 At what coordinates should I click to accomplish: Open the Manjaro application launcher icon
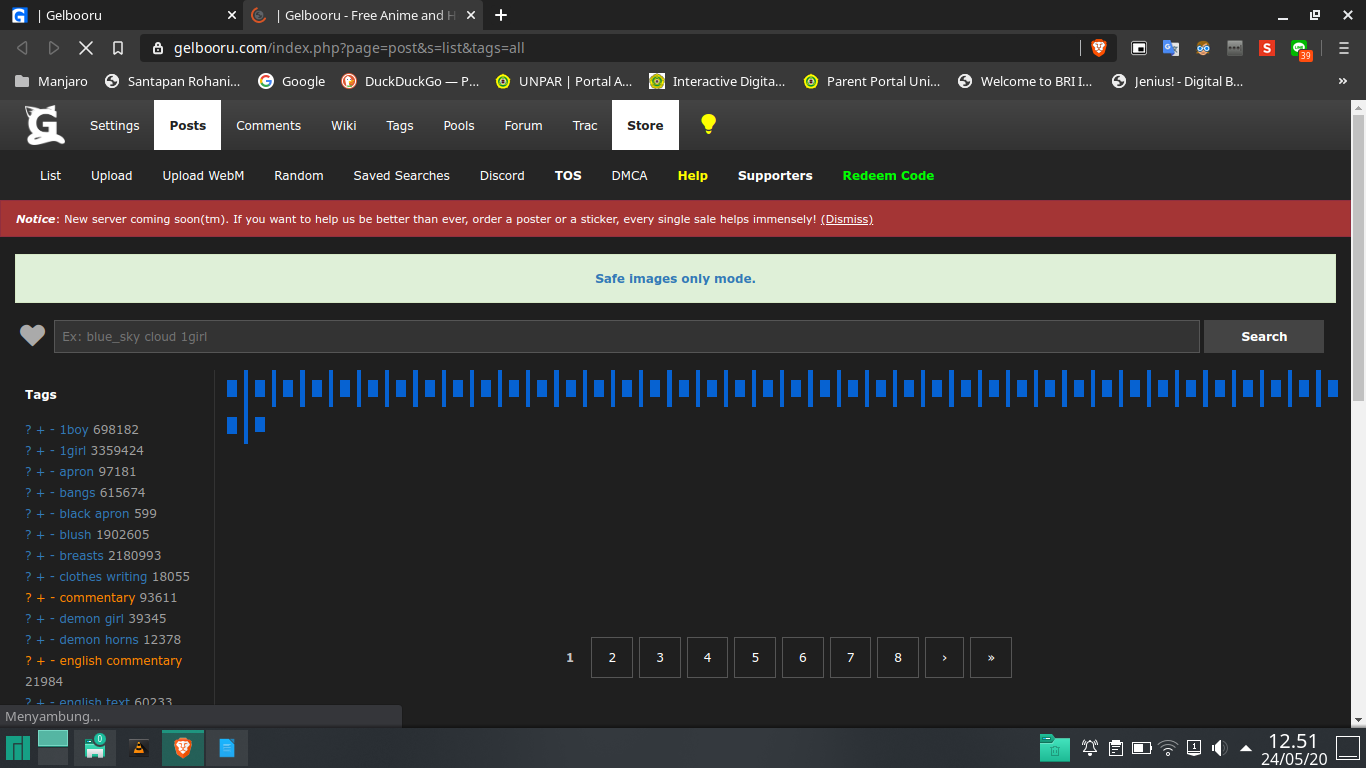(x=18, y=748)
